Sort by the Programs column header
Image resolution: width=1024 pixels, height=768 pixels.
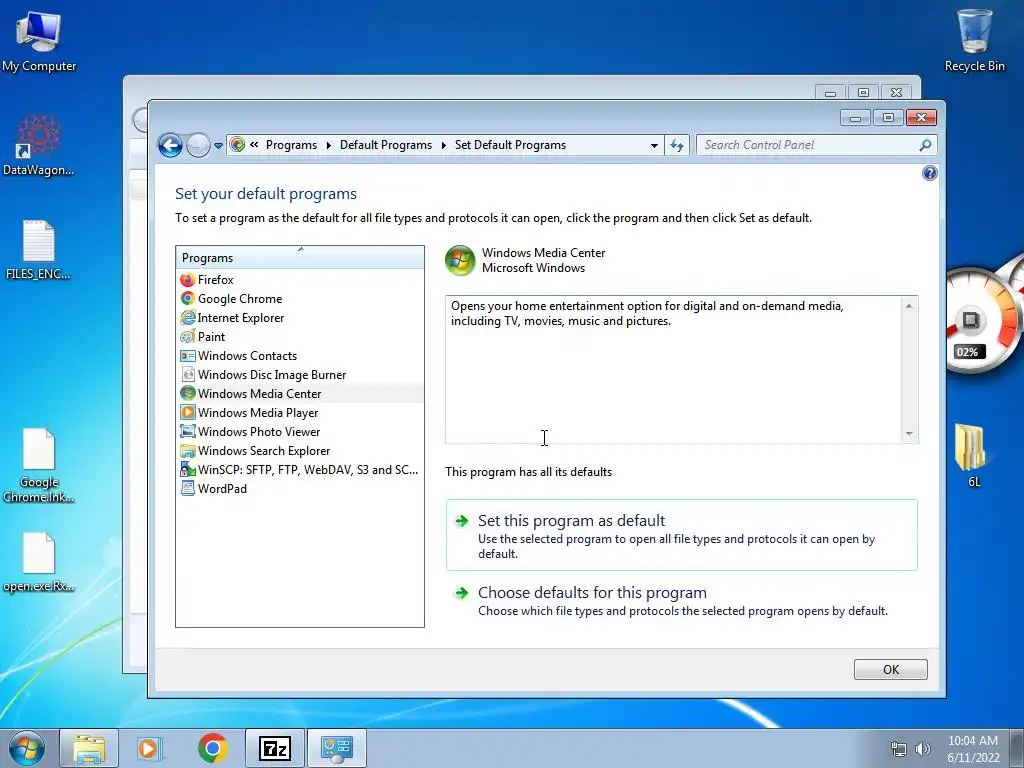(300, 258)
